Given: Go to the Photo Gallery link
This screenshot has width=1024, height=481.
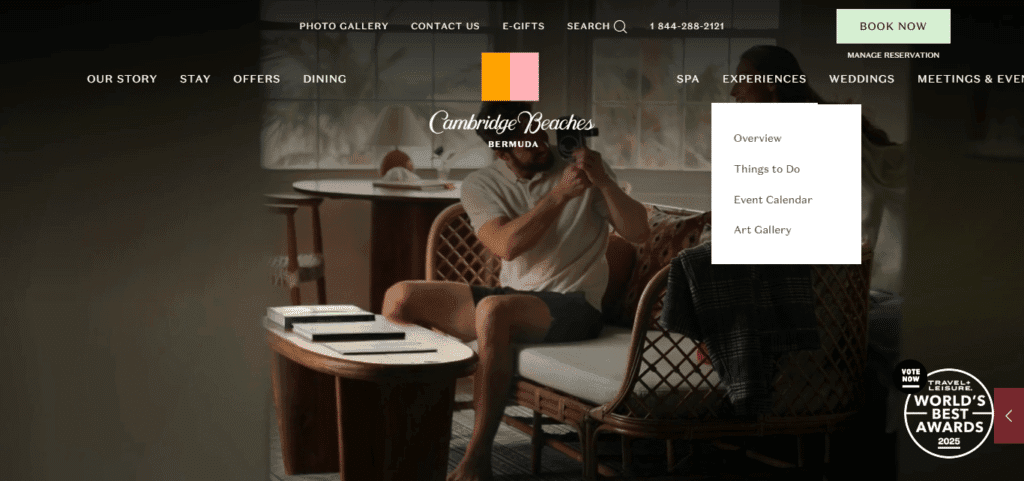Looking at the screenshot, I should pyautogui.click(x=344, y=27).
